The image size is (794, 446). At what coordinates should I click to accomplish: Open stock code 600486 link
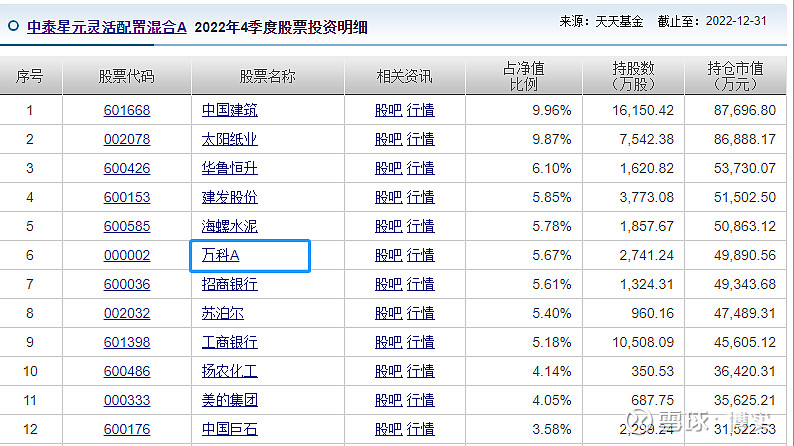coord(127,372)
